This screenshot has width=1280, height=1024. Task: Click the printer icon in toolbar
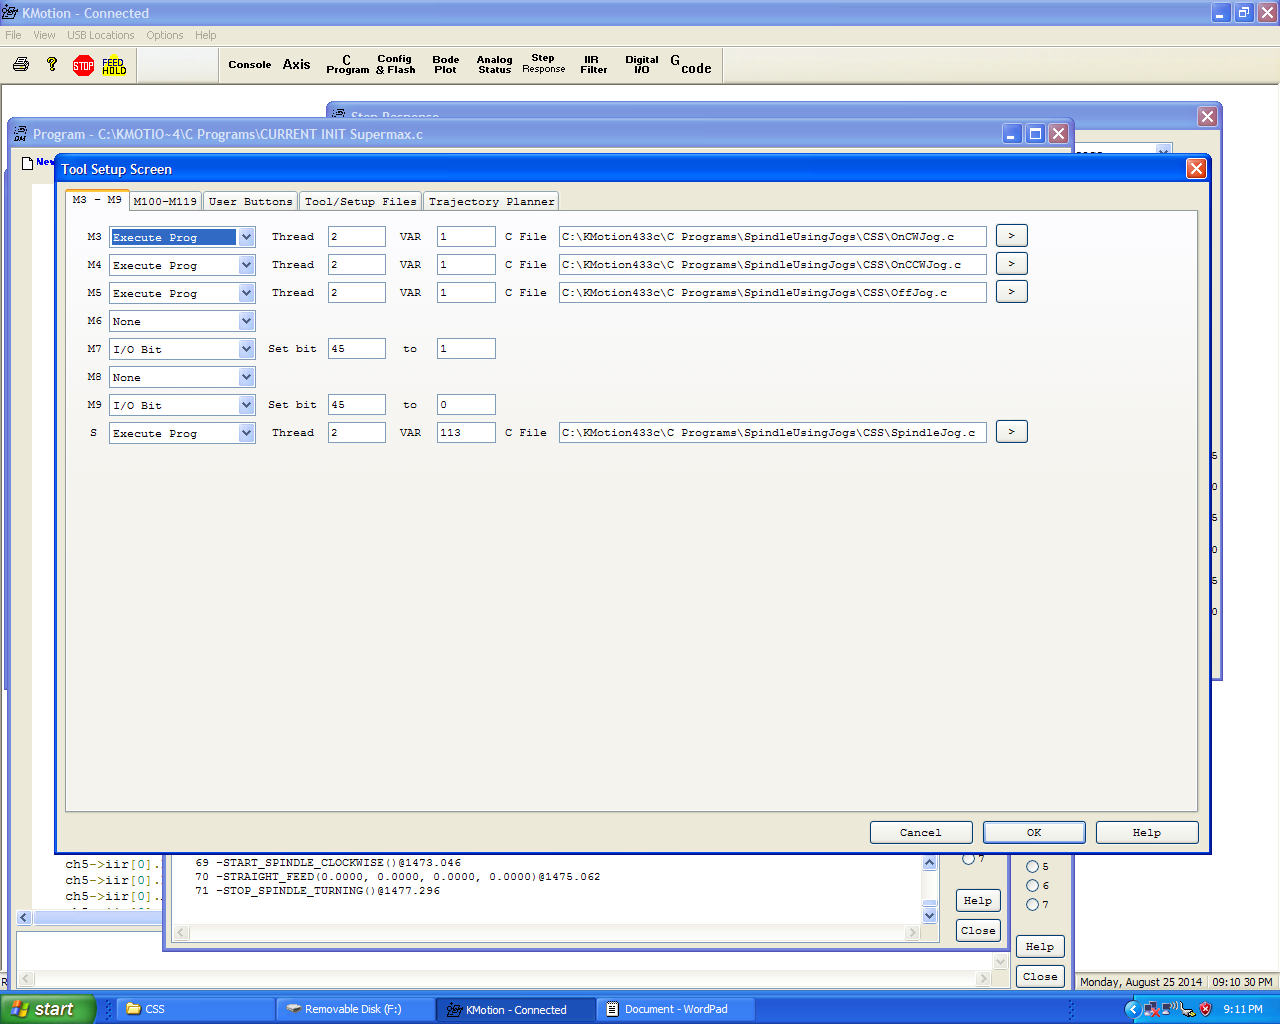tap(21, 65)
